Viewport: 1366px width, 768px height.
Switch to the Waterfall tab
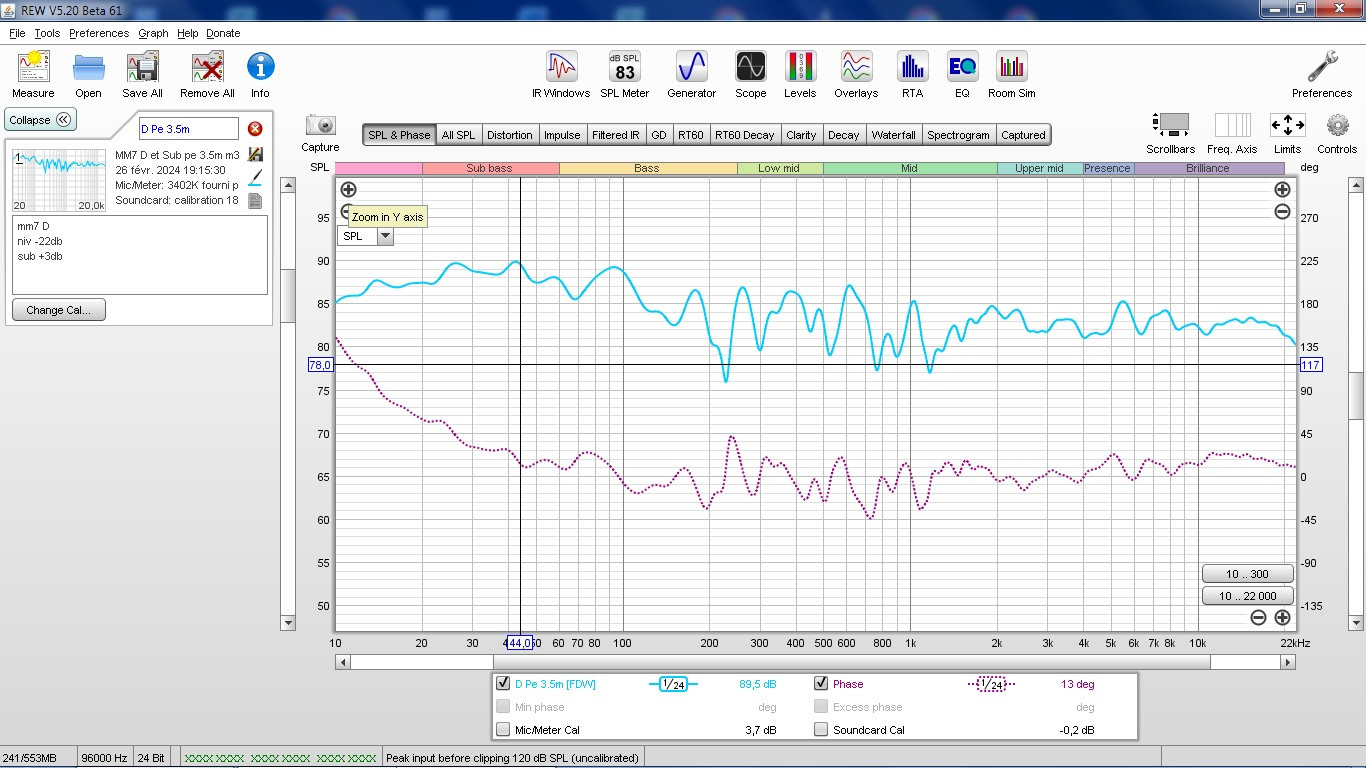[893, 135]
